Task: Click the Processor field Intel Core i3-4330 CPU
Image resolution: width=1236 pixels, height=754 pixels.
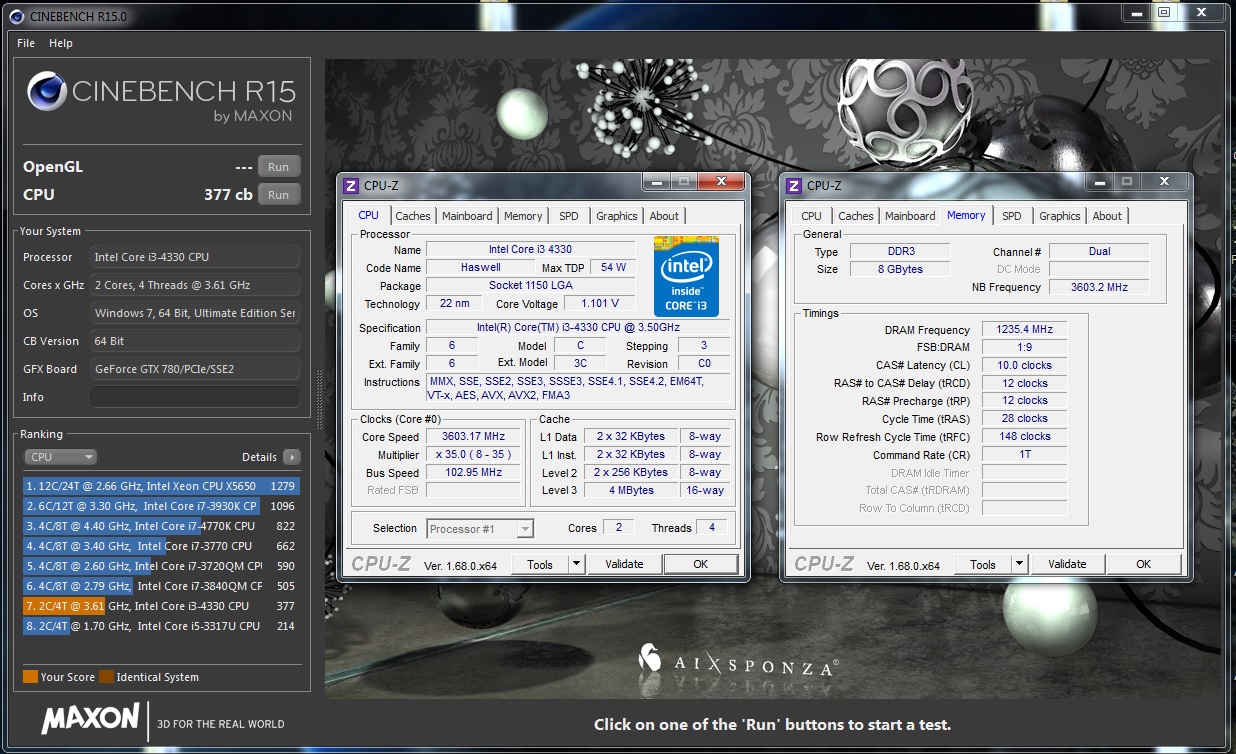Action: coord(195,257)
